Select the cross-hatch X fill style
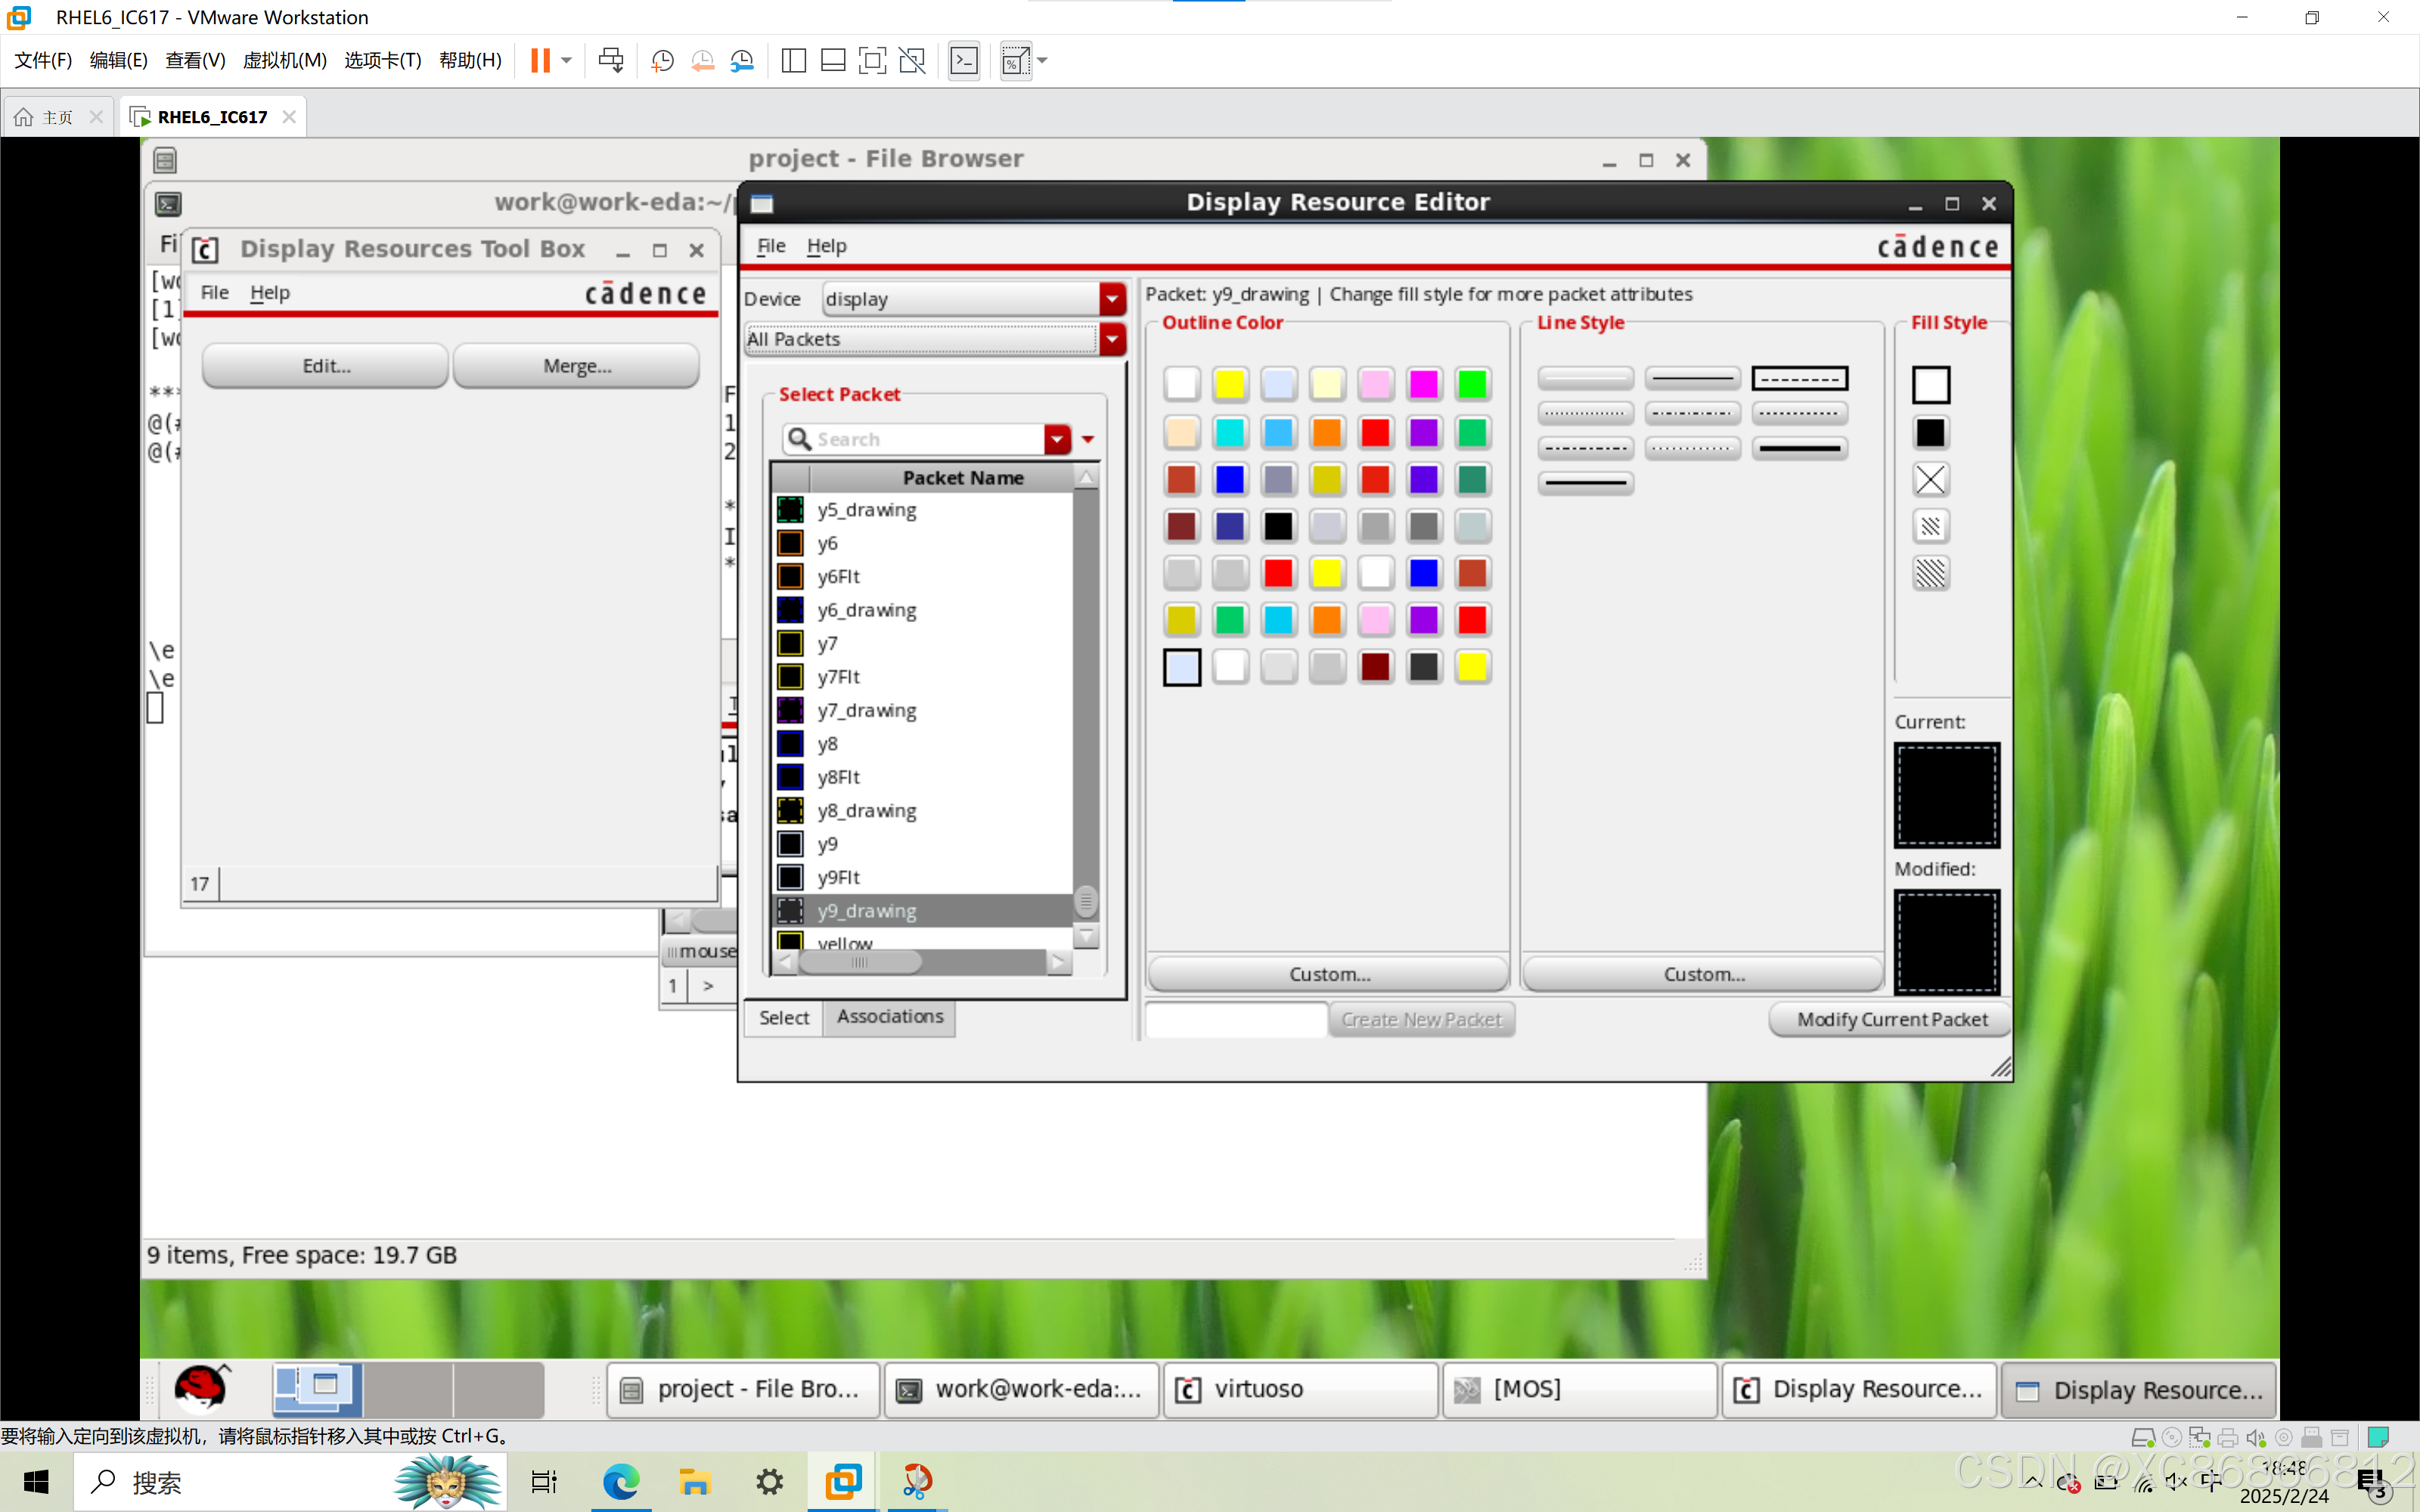Viewport: 2420px width, 1512px height. point(1930,479)
